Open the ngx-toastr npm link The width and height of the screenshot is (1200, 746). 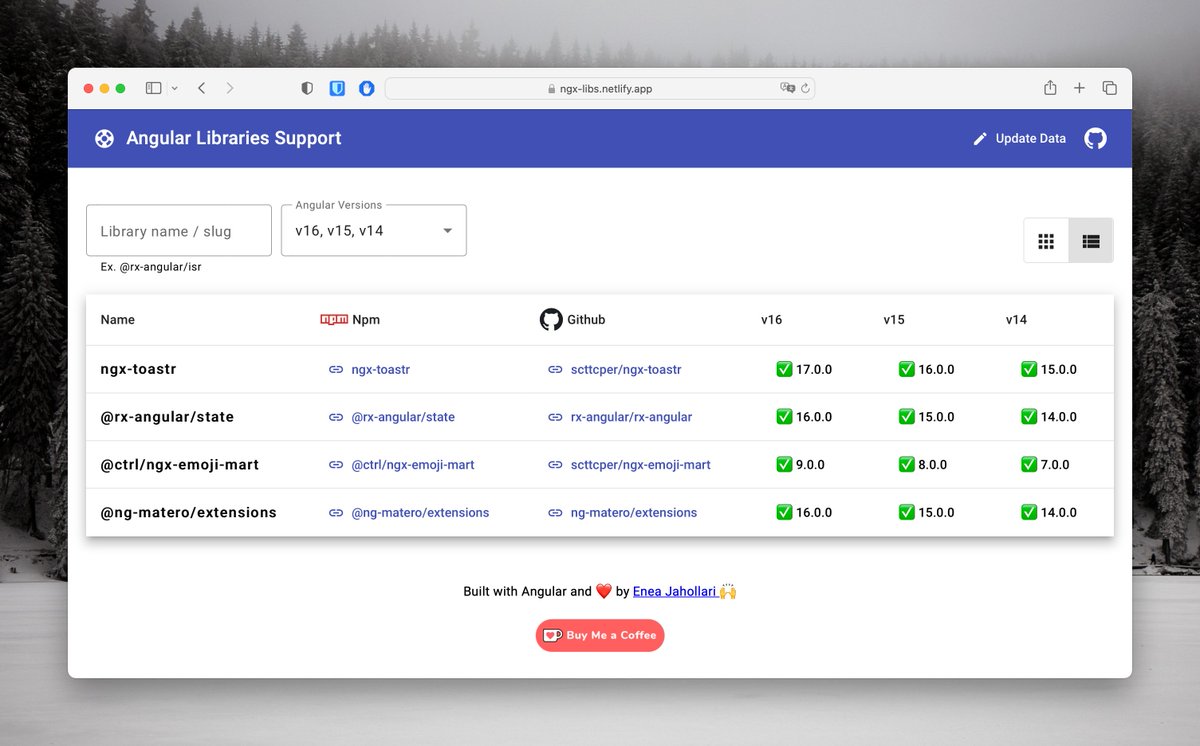tap(370, 370)
